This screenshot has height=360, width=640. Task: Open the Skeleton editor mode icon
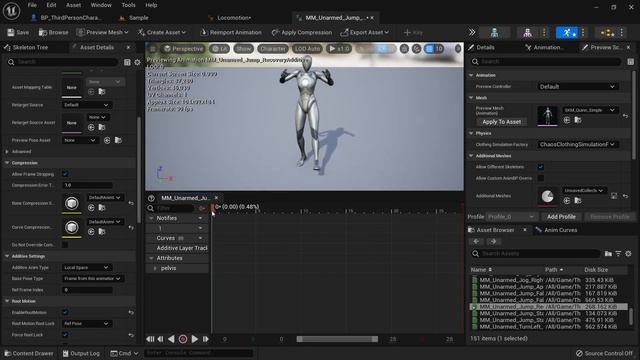494,32
